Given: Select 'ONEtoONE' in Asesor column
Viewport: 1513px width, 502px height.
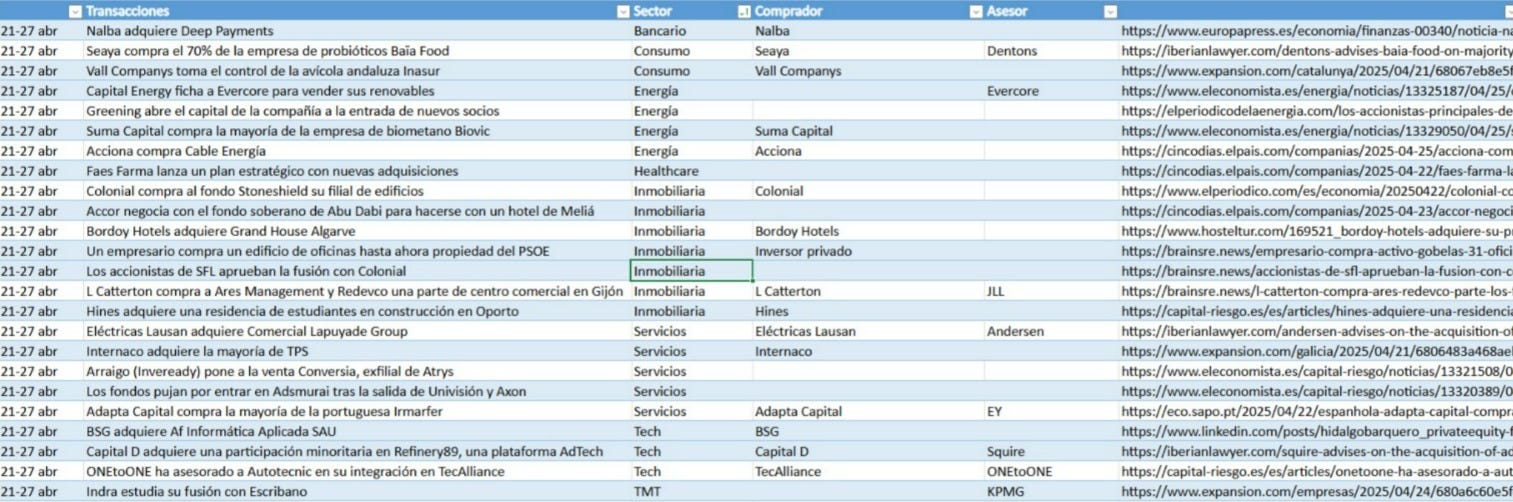Looking at the screenshot, I should coord(1051,471).
